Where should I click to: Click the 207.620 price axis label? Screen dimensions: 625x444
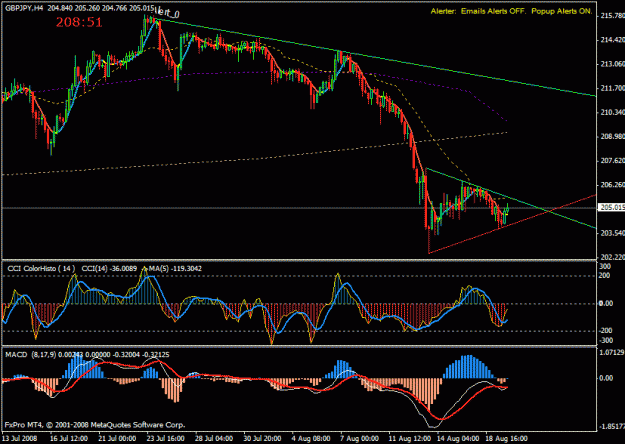pos(612,161)
